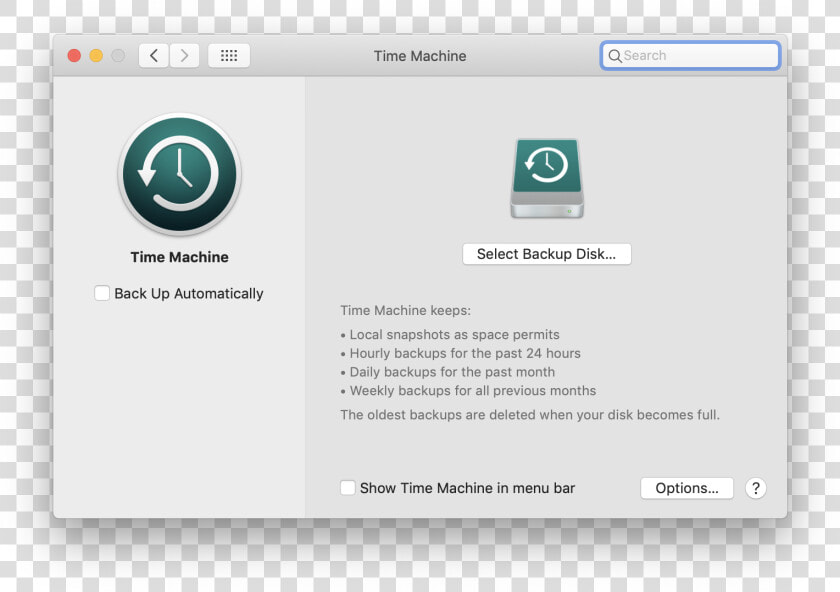Image resolution: width=840 pixels, height=592 pixels.
Task: Click the Time Machine window title
Action: pyautogui.click(x=420, y=56)
